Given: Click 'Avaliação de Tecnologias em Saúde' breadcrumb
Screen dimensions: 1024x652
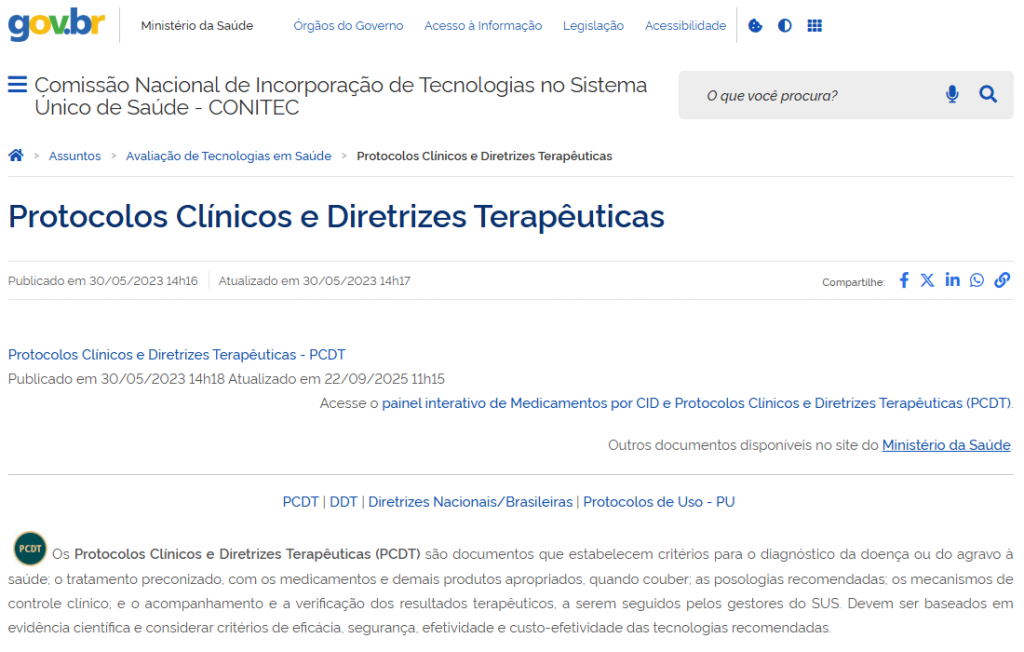Looking at the screenshot, I should coord(228,156).
